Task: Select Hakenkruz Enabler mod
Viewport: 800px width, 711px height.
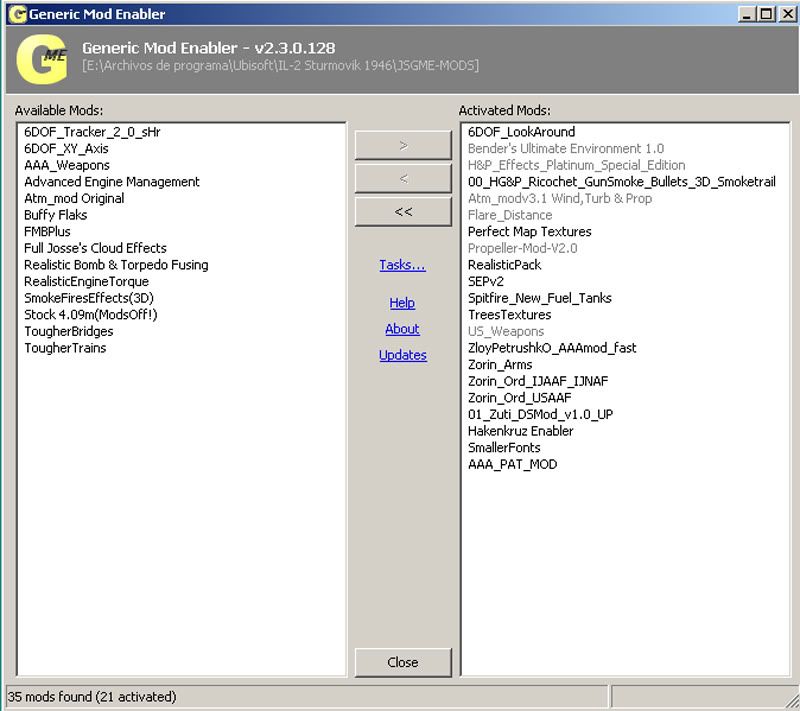Action: click(x=520, y=431)
